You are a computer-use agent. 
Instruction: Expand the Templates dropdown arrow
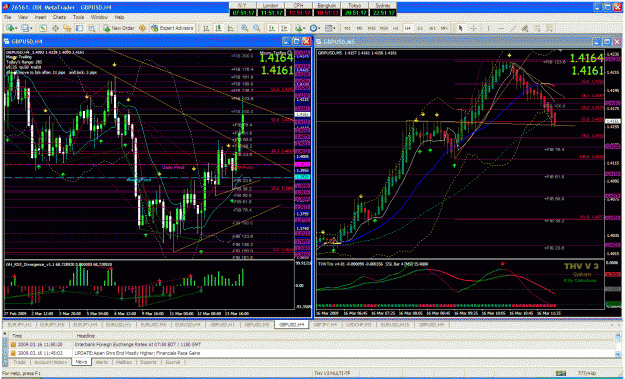[x=334, y=28]
